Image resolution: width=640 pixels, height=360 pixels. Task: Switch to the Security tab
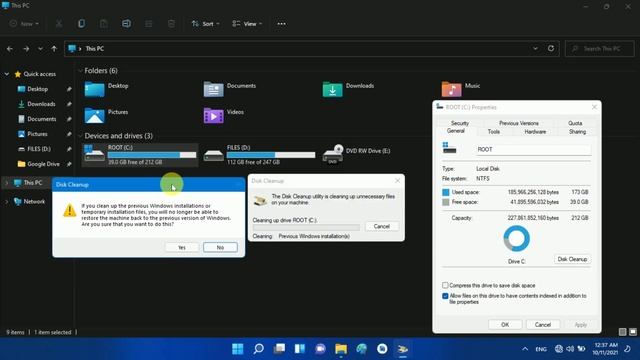460,123
